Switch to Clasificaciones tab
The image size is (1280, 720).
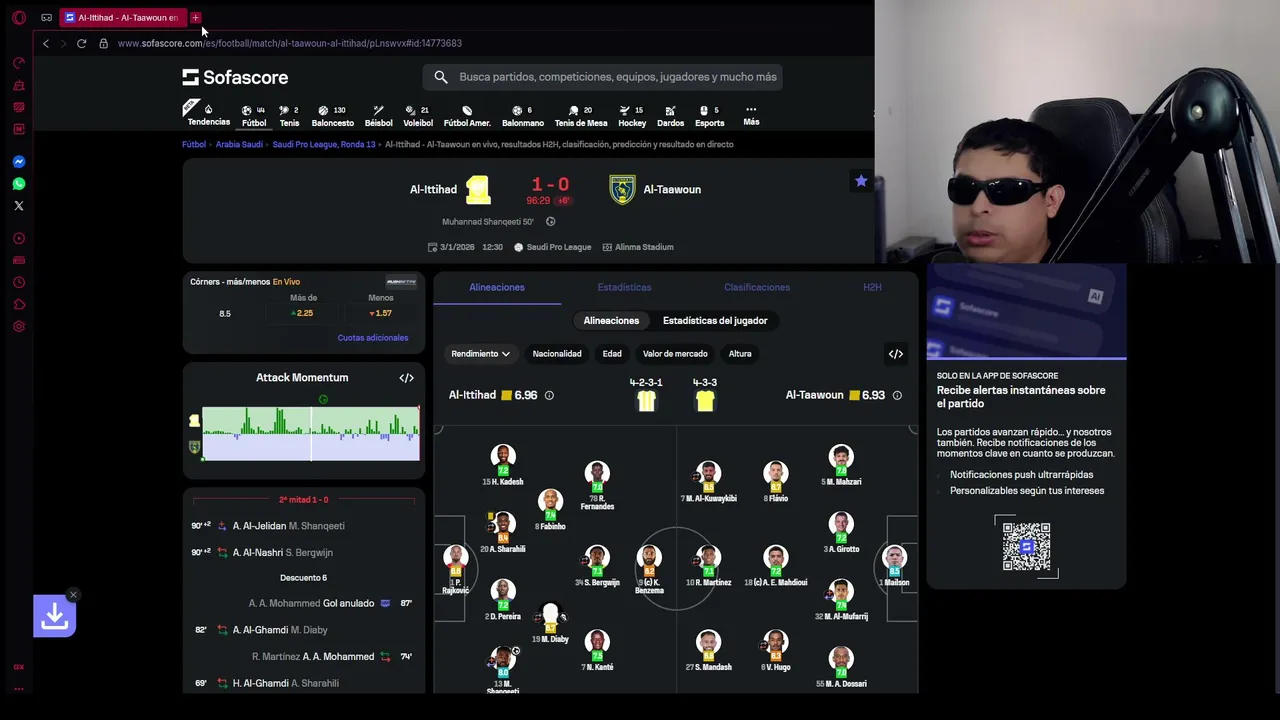[x=757, y=287]
